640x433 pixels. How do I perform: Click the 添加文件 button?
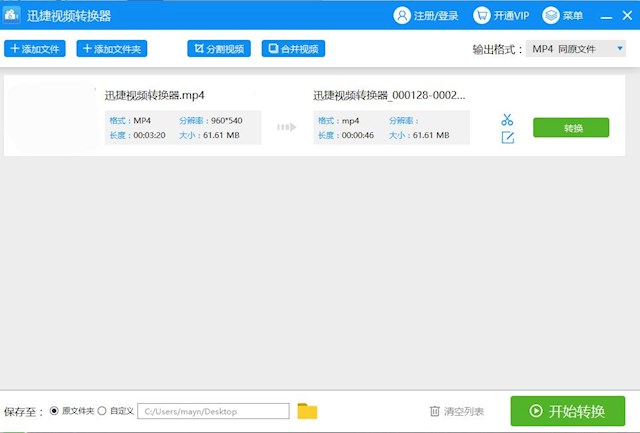[35, 49]
